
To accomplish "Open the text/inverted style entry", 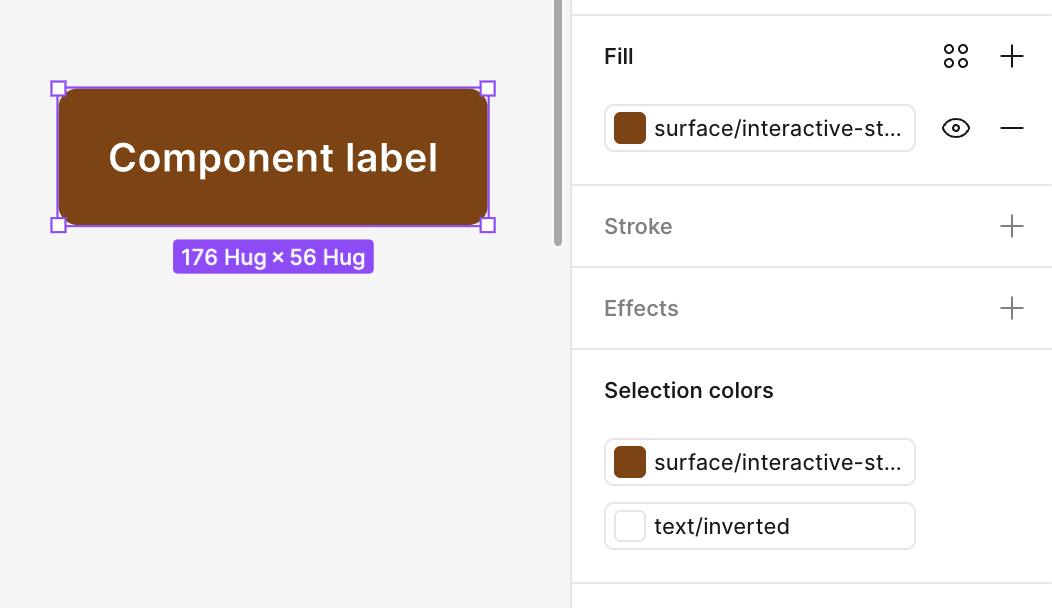I will (x=759, y=525).
